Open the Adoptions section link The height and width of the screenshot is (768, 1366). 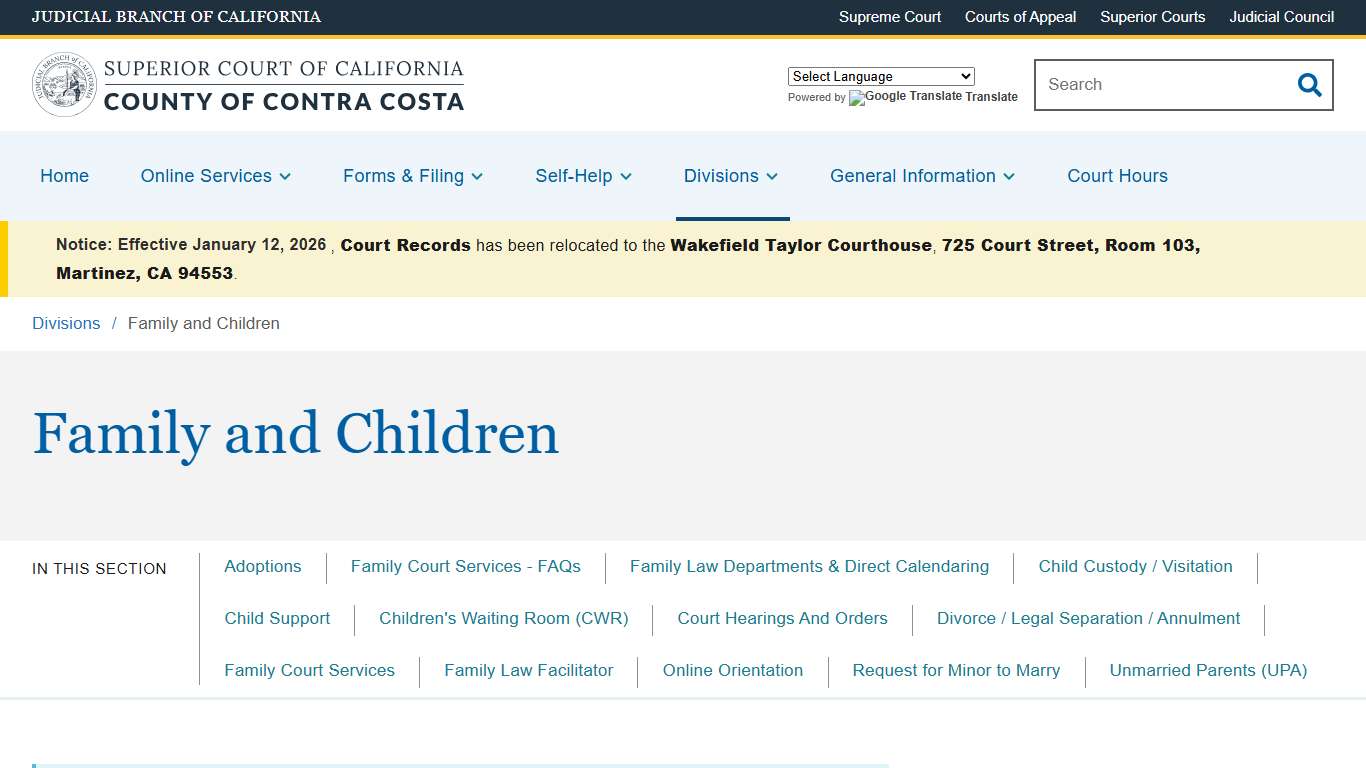click(262, 566)
